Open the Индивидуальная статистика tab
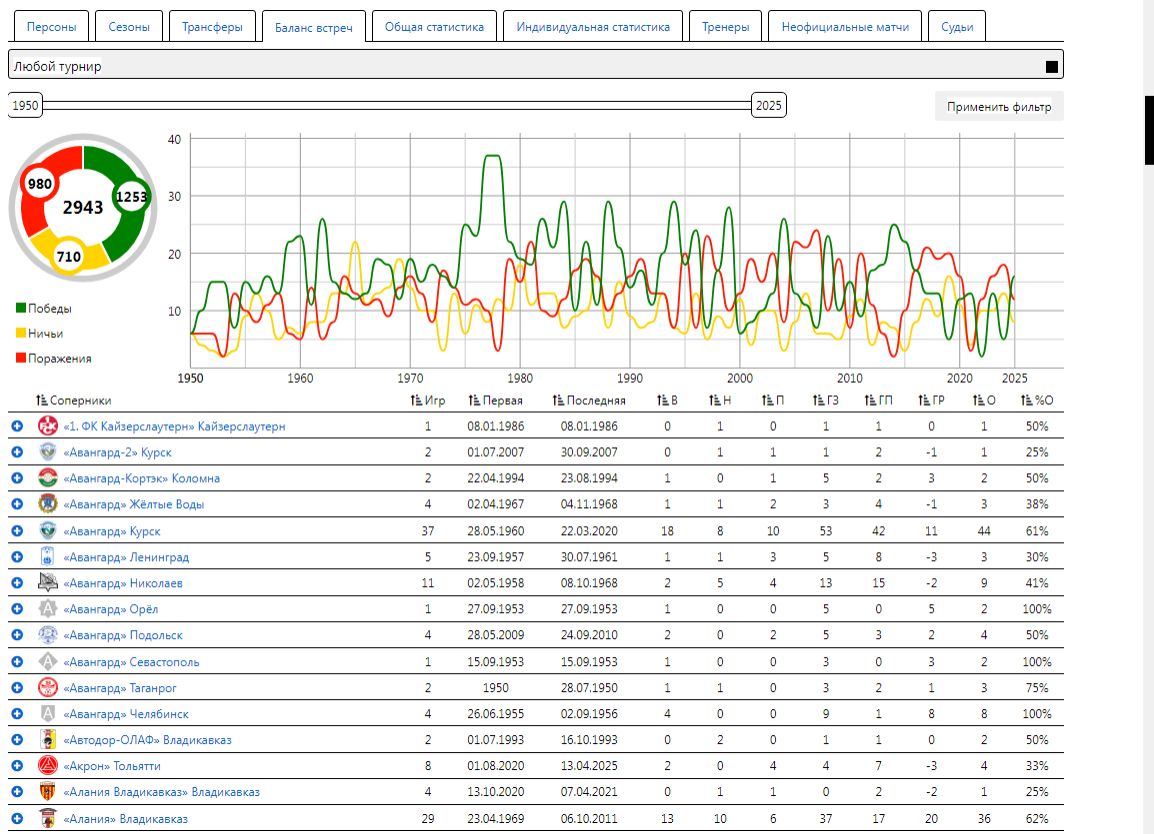1154x834 pixels. (593, 27)
